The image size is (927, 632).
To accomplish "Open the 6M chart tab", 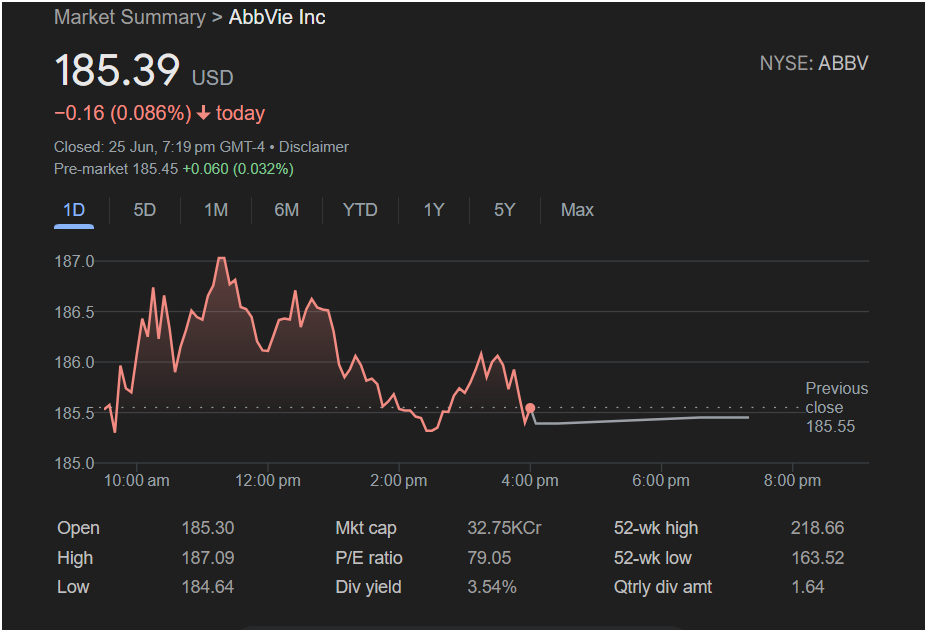I will coord(287,210).
